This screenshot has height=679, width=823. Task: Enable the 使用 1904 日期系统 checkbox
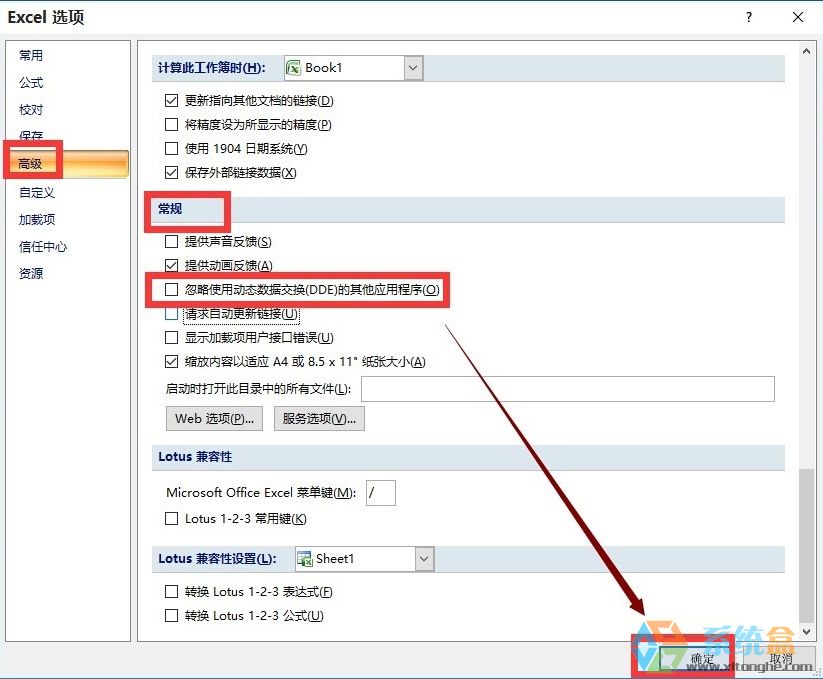tap(171, 148)
